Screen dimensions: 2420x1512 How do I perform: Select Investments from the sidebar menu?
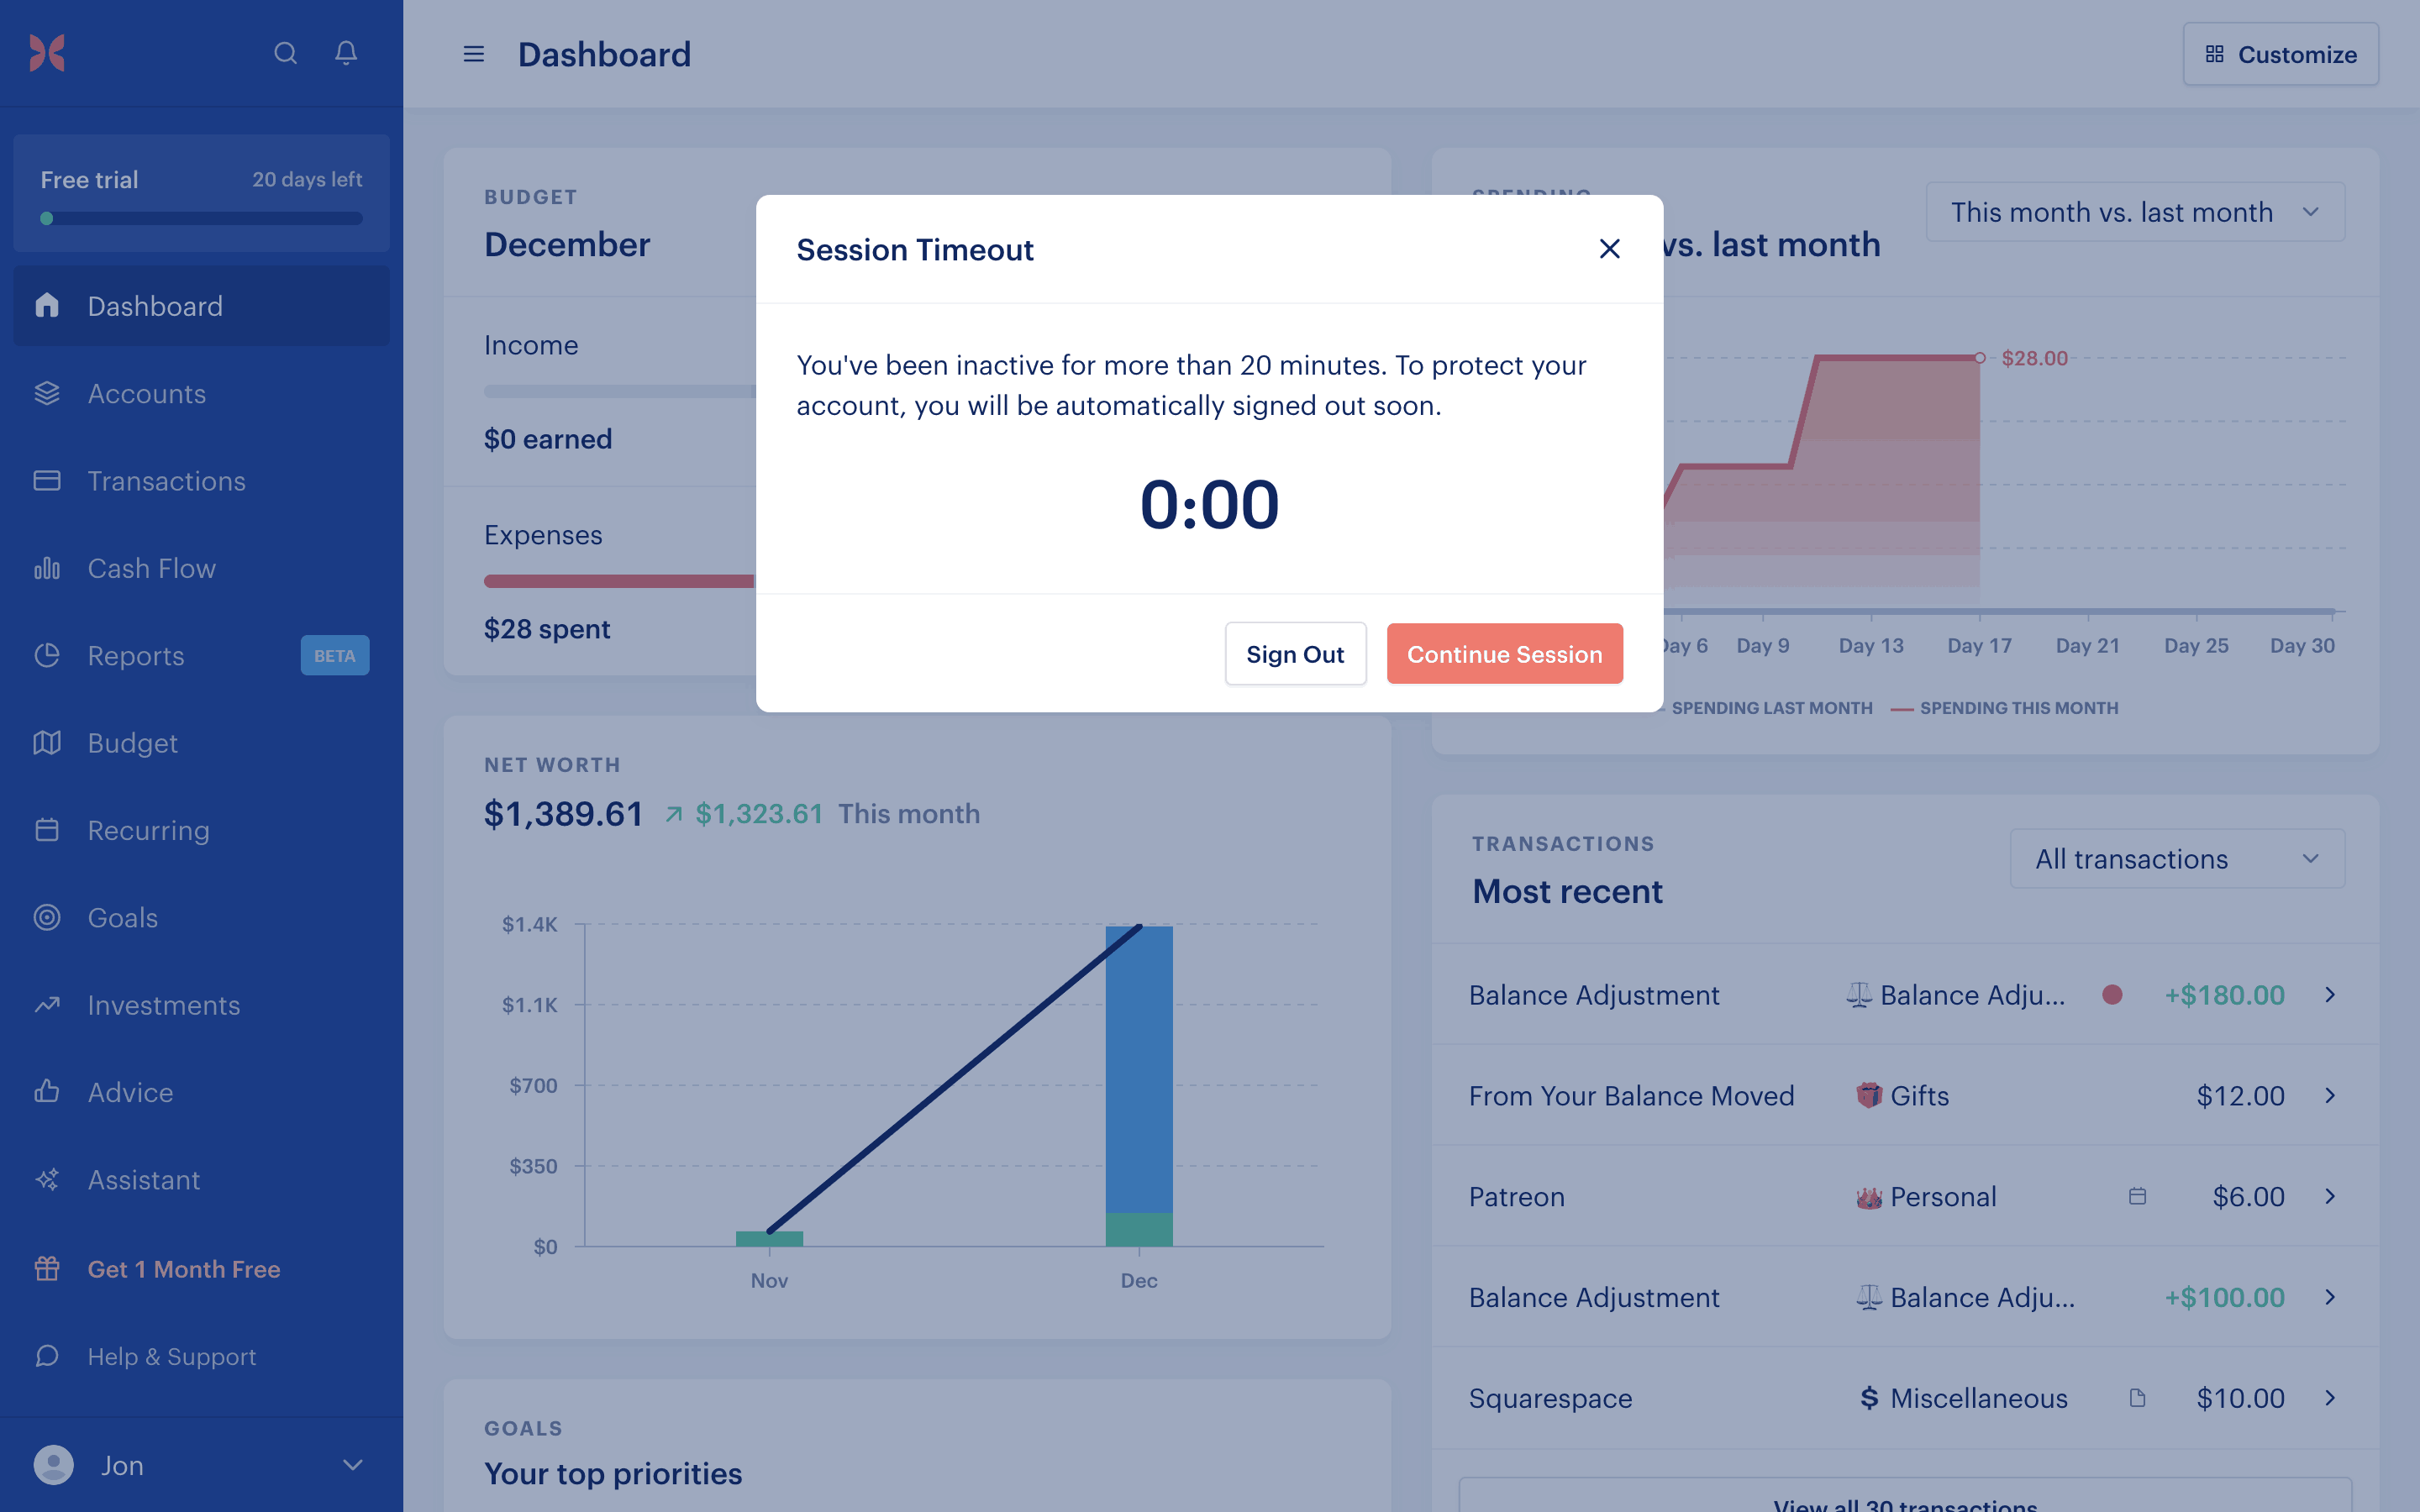point(163,1005)
